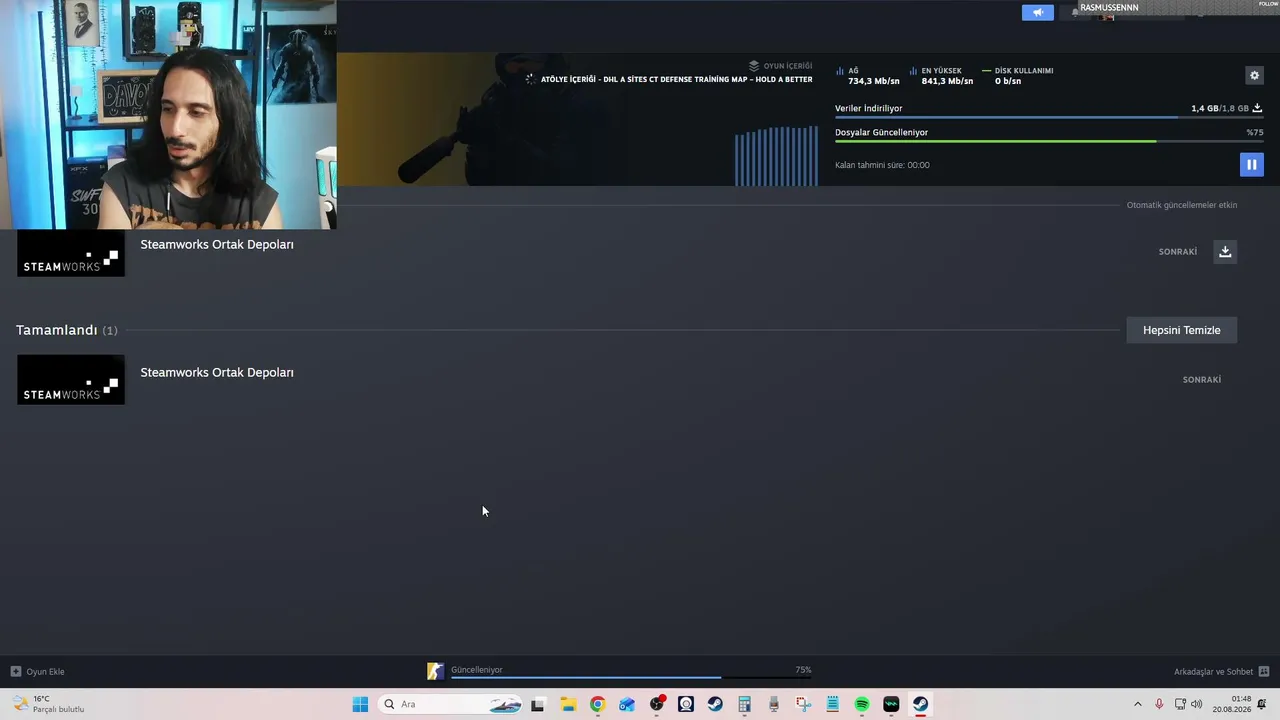Click the Oyun Ekle label
The height and width of the screenshot is (720, 1280).
[45, 671]
